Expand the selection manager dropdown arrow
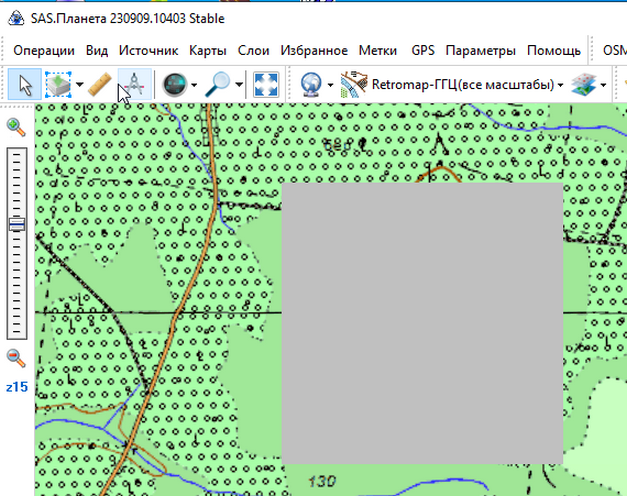627x496 pixels. pos(80,85)
